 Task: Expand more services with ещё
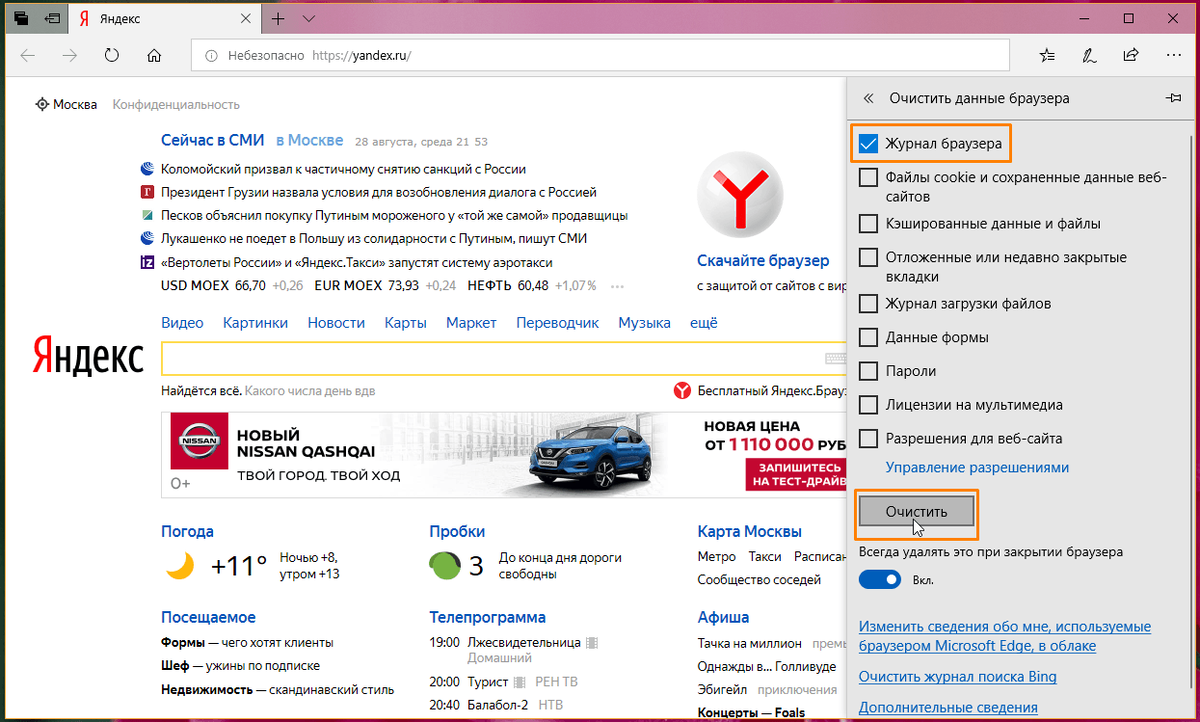pyautogui.click(x=704, y=323)
